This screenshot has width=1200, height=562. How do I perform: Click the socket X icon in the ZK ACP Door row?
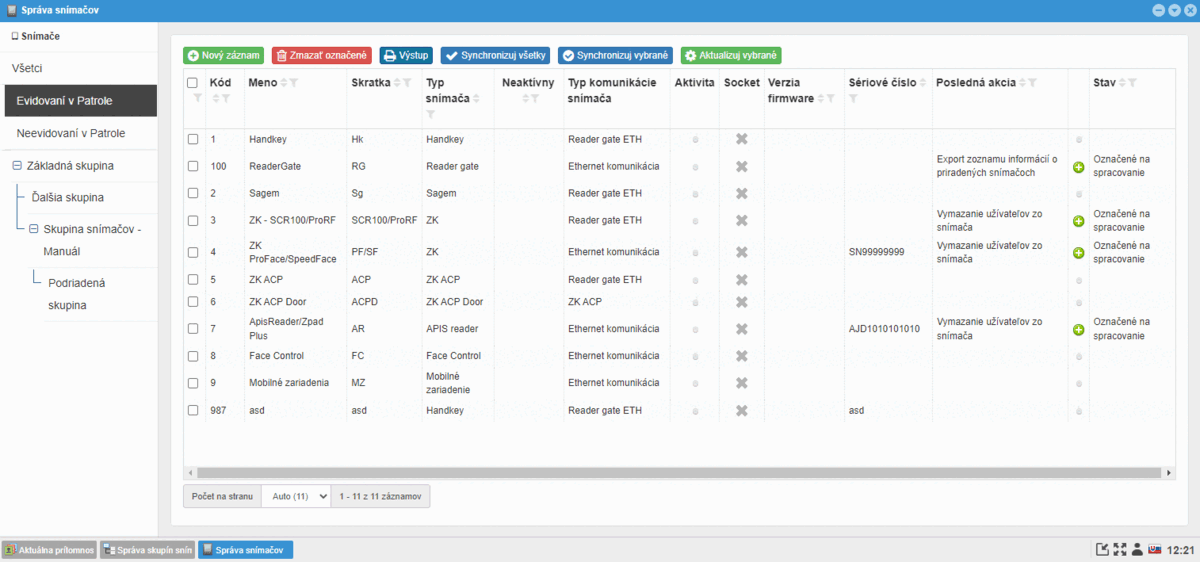(x=742, y=302)
